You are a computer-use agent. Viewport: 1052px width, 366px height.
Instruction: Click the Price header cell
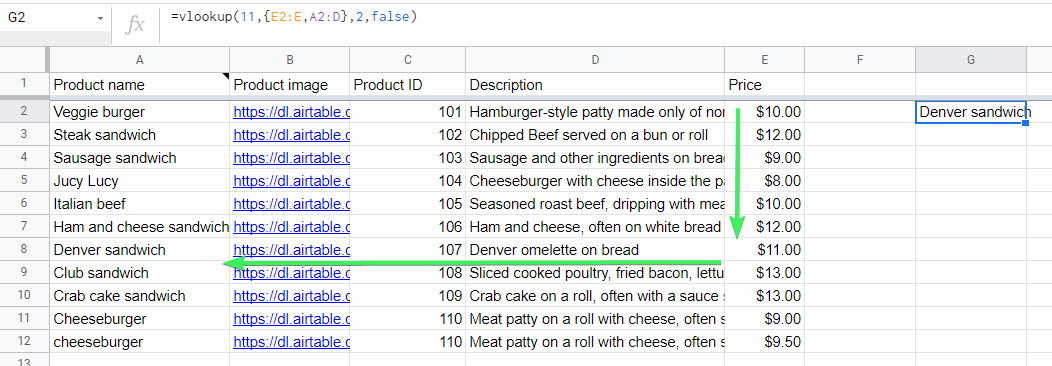(764, 84)
